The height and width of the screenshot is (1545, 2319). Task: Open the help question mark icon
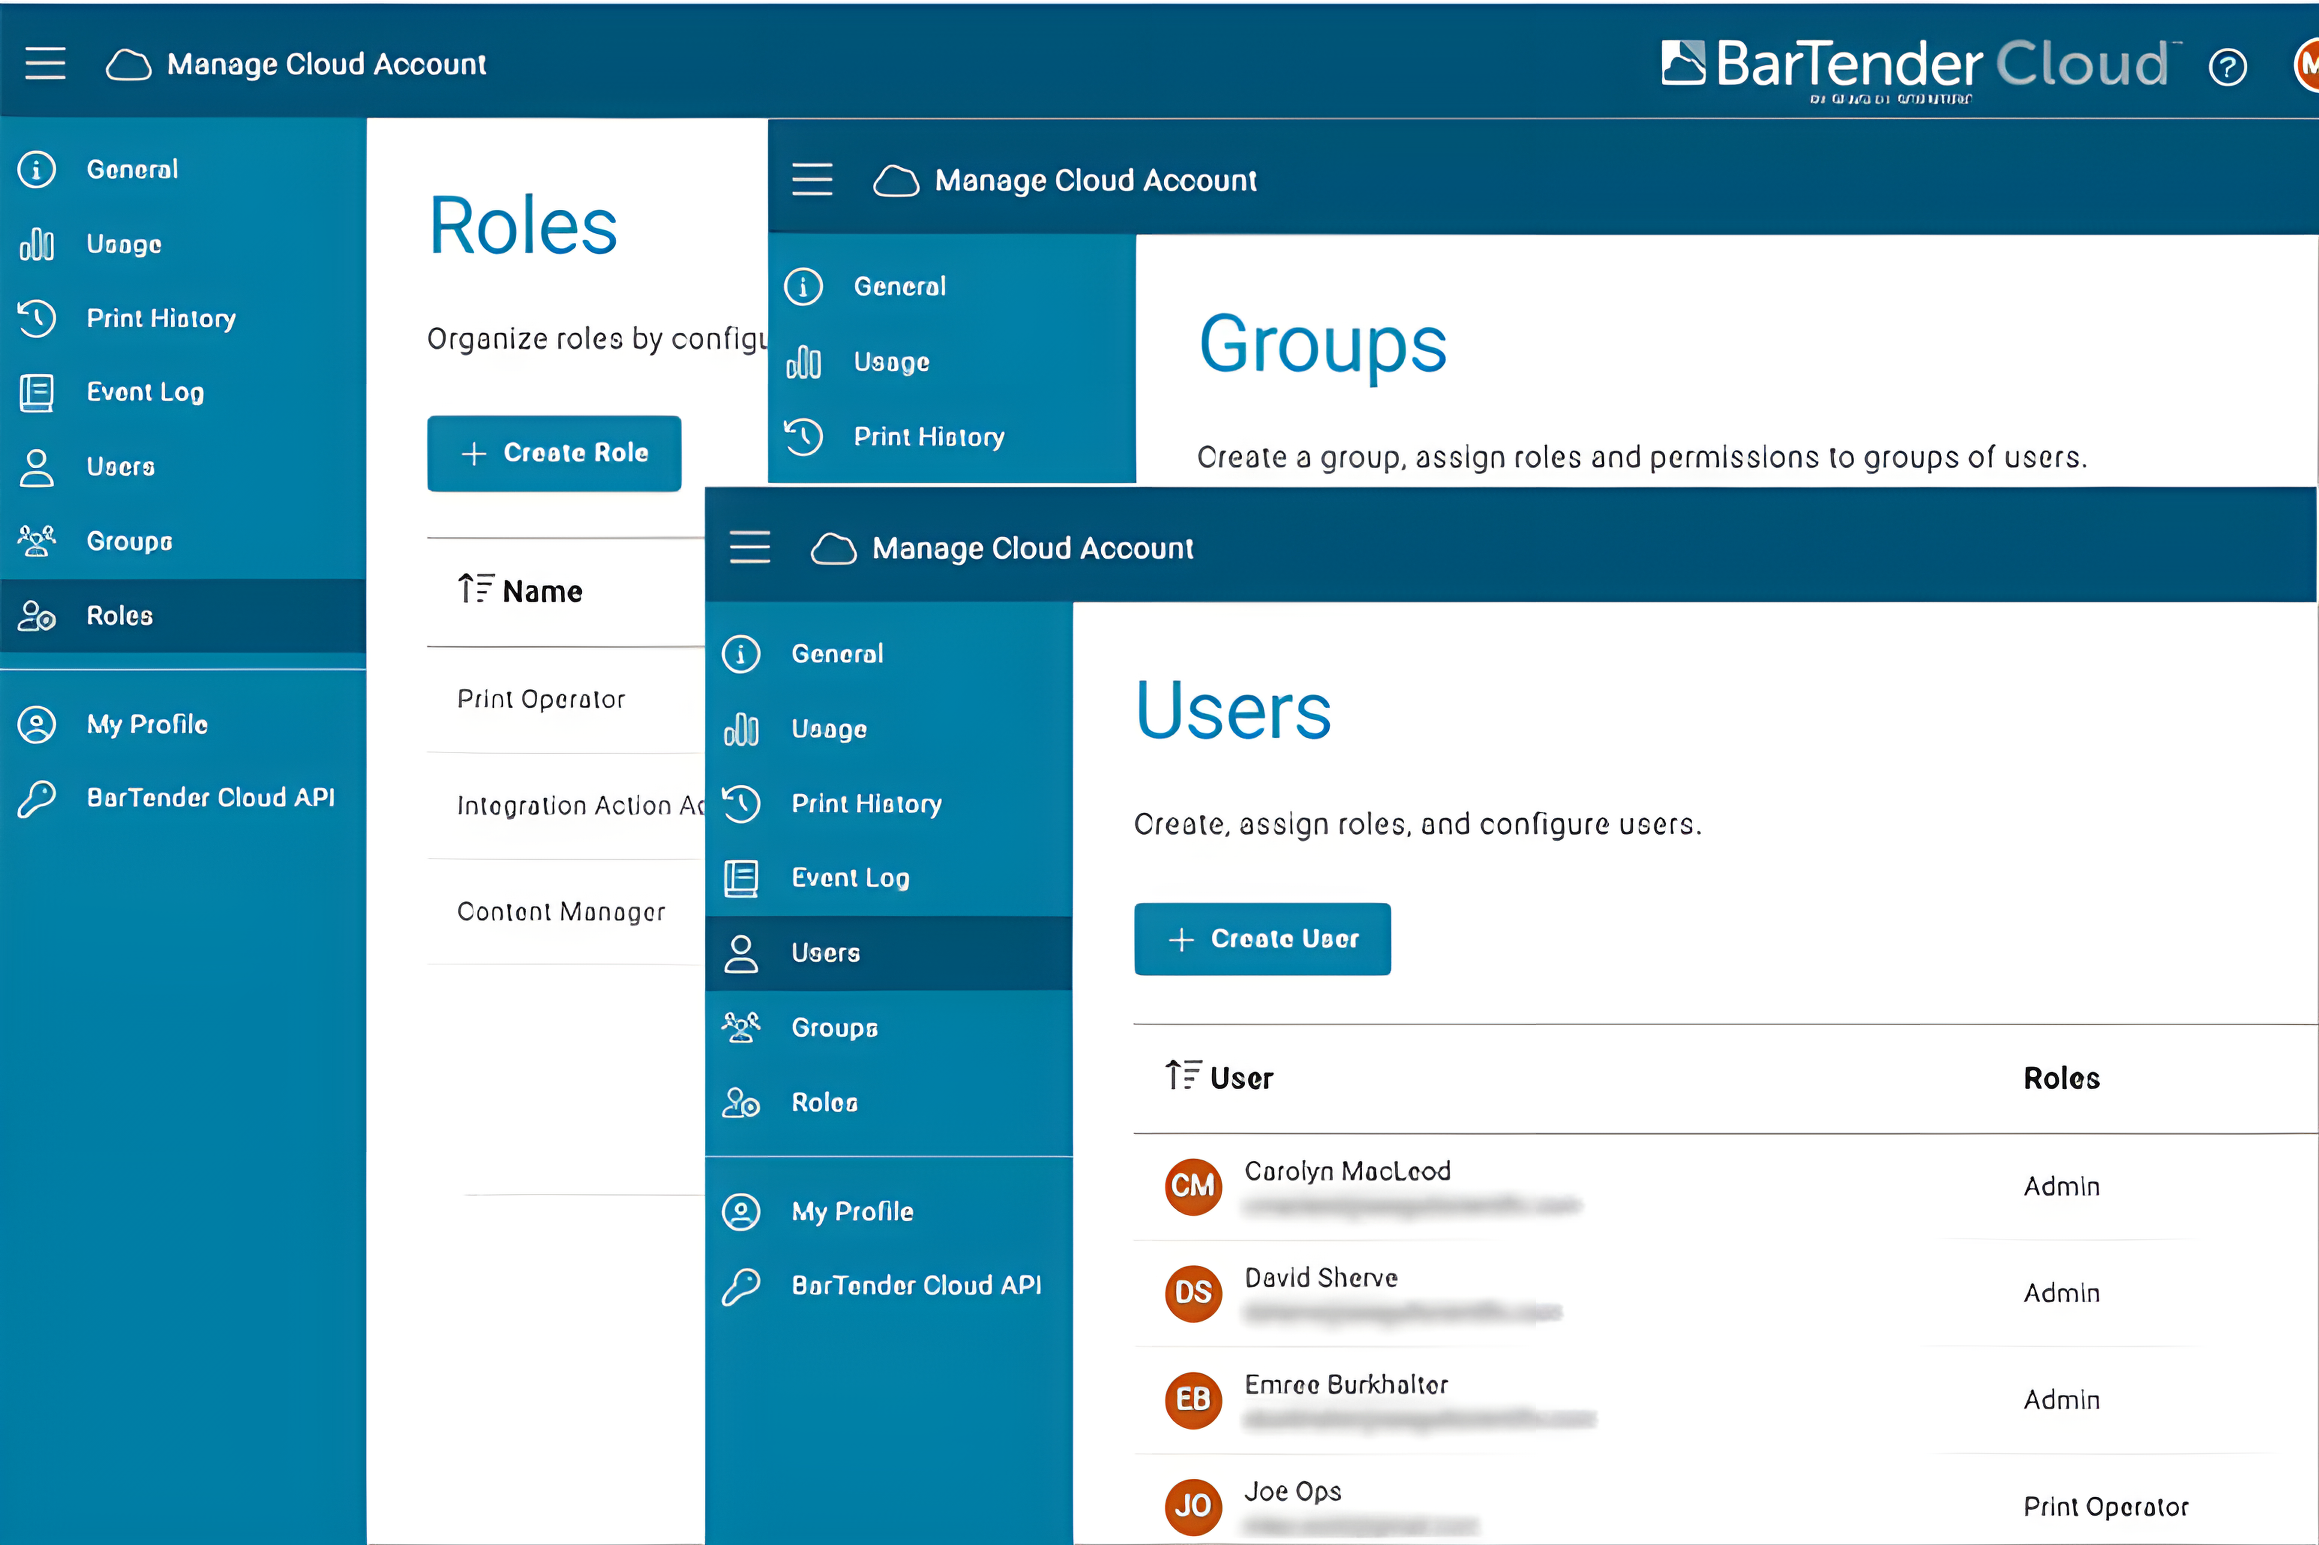pyautogui.click(x=2228, y=68)
